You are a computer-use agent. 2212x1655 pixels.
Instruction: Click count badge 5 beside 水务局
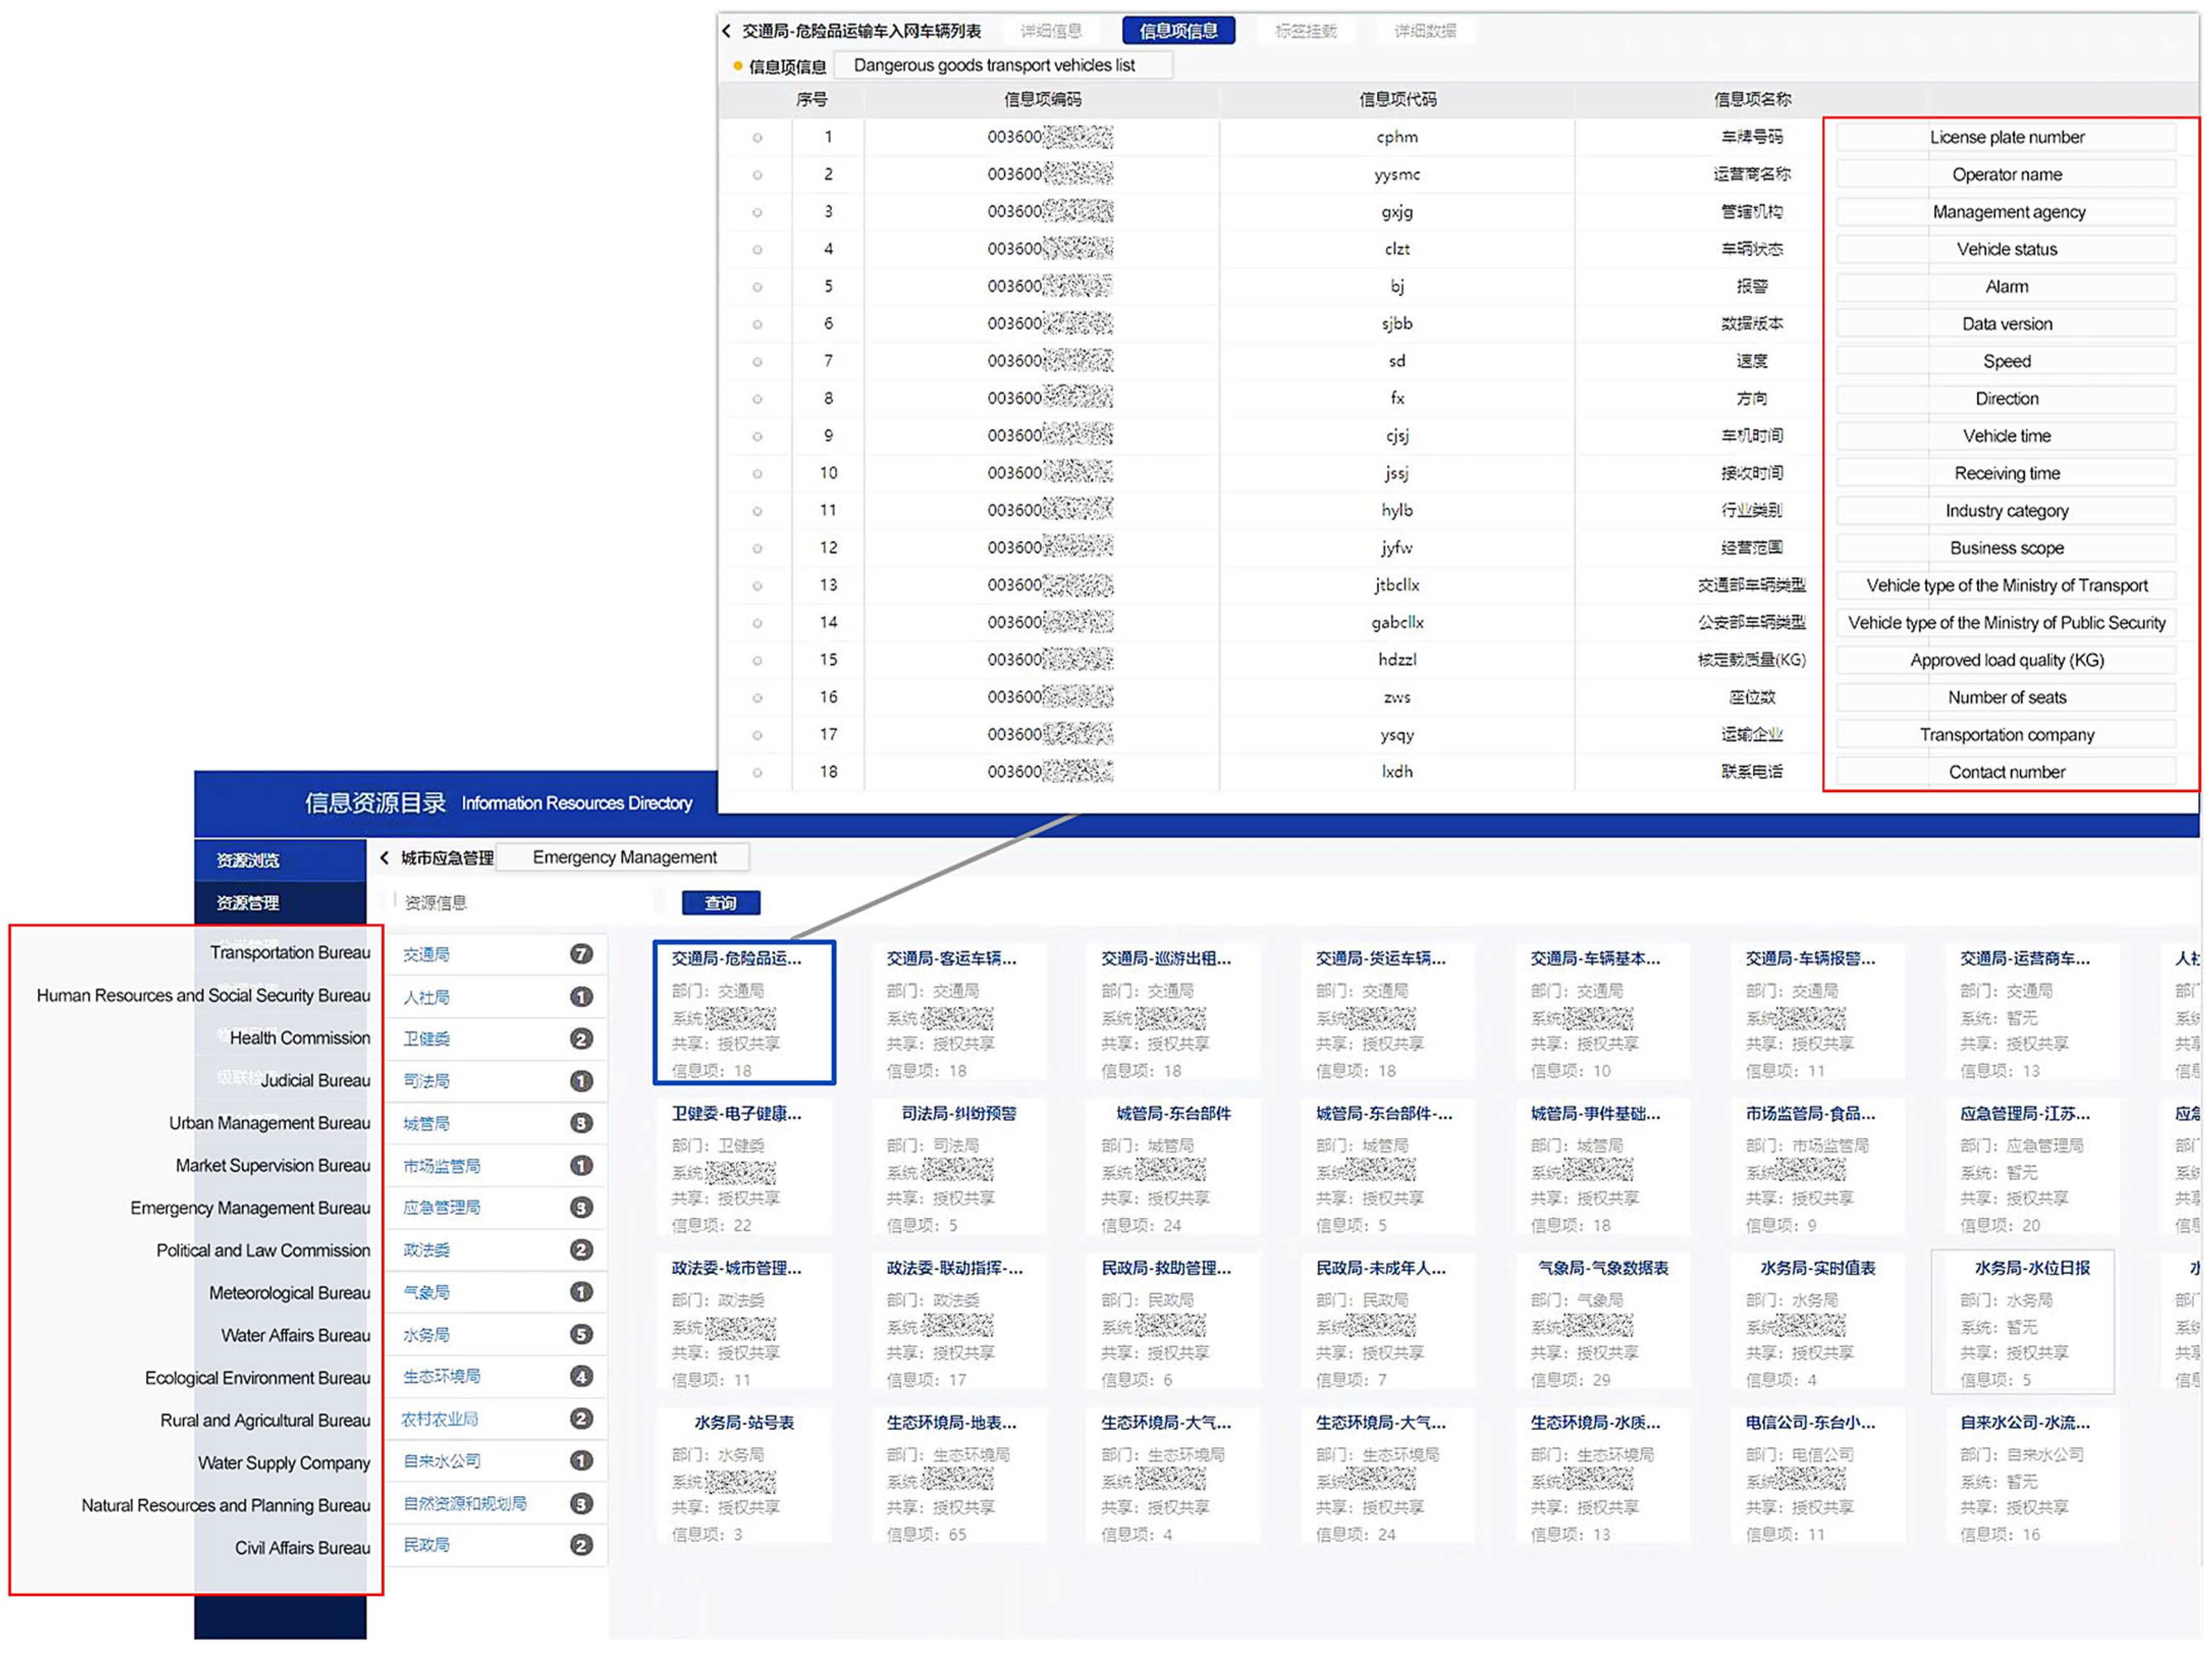(x=581, y=1335)
